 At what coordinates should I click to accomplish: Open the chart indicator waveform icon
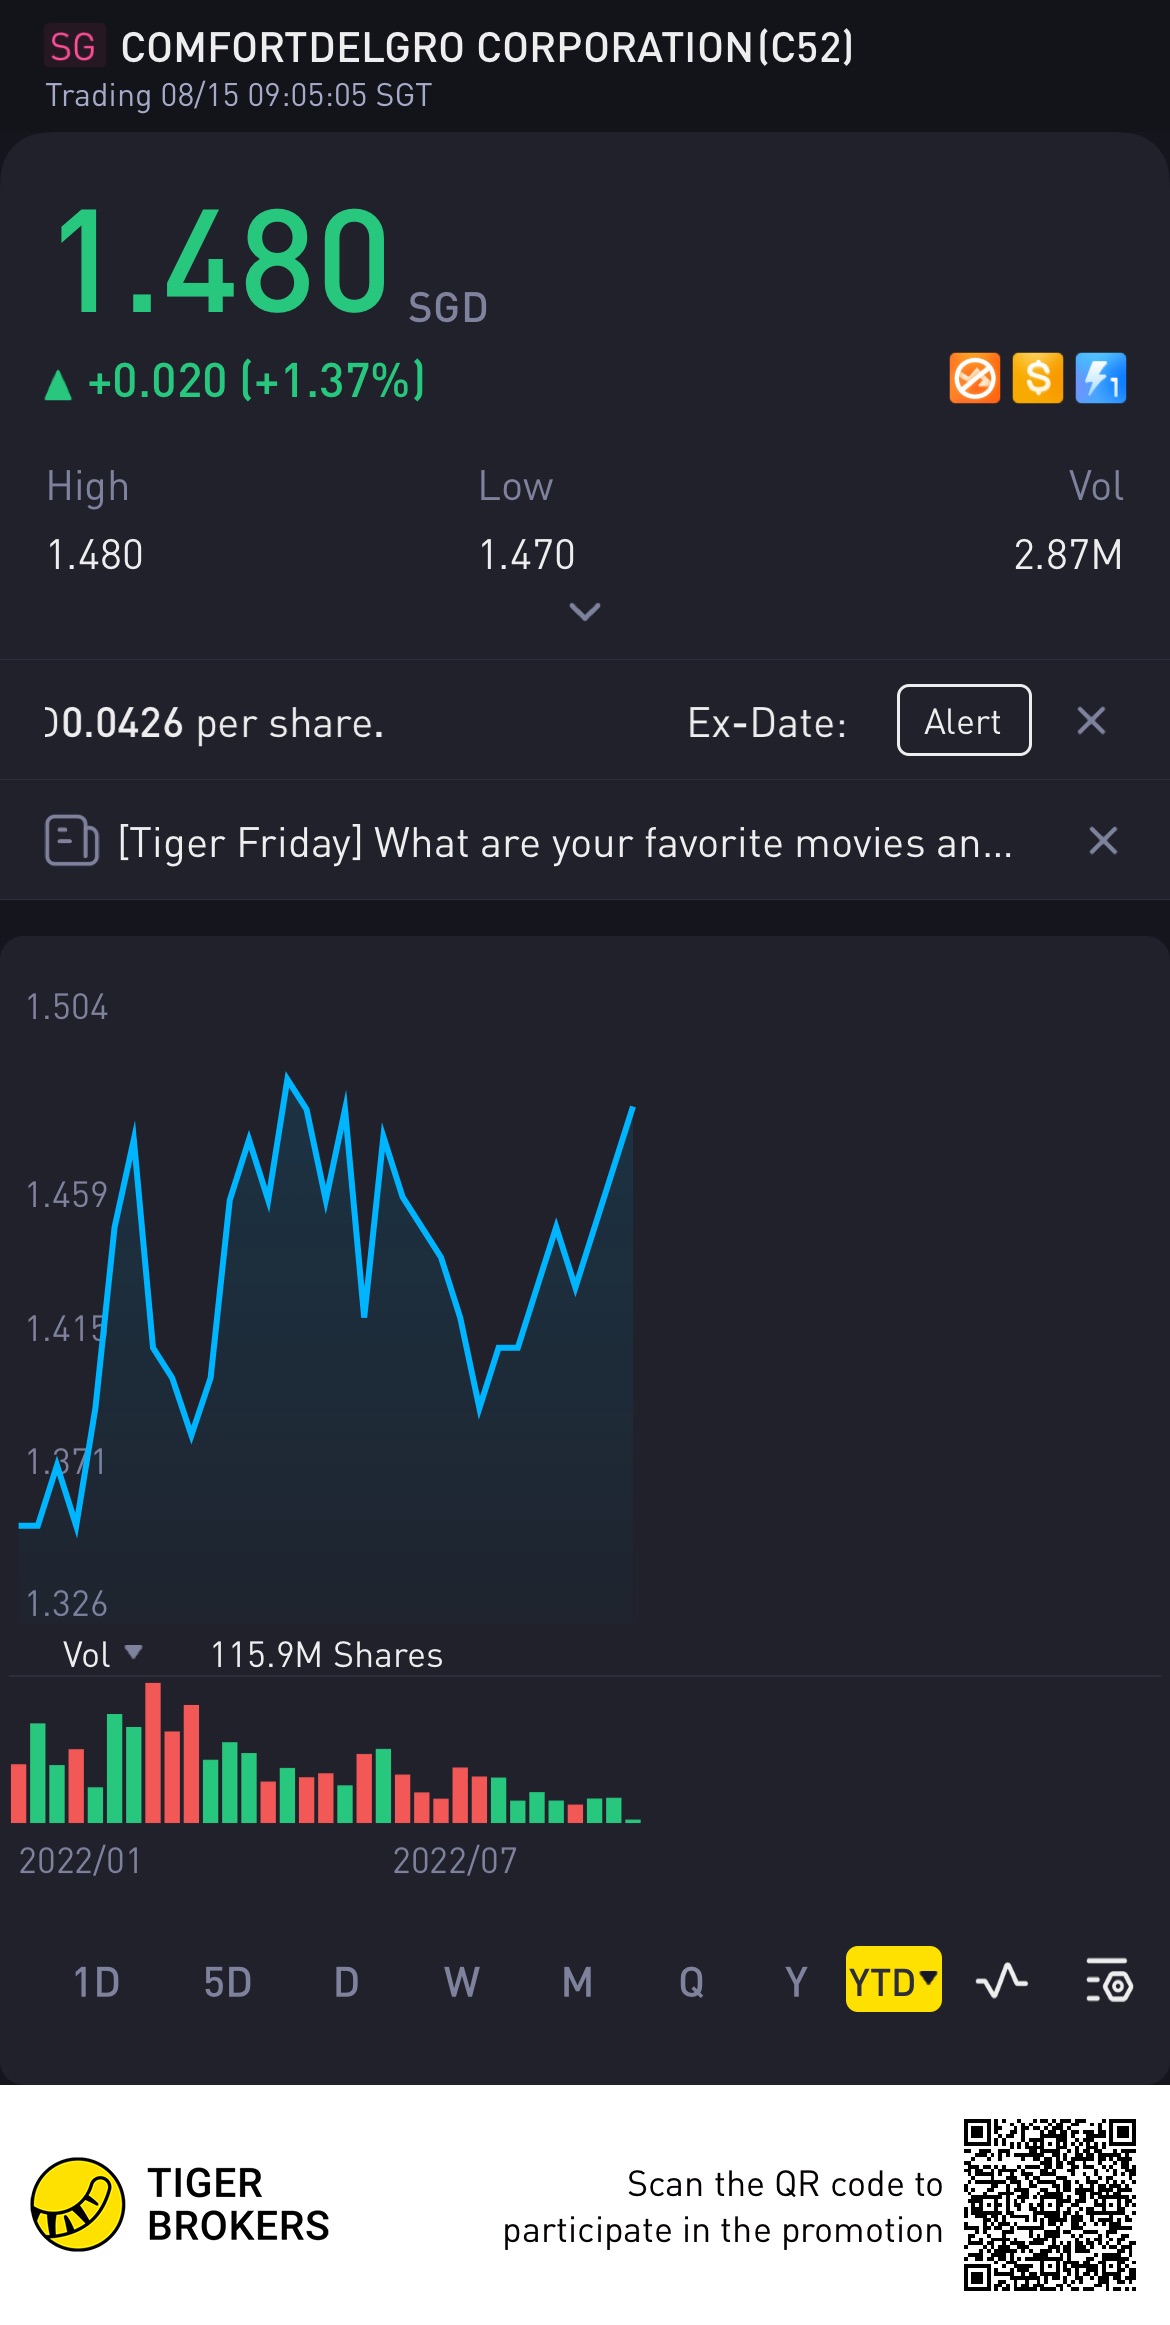(1001, 1980)
